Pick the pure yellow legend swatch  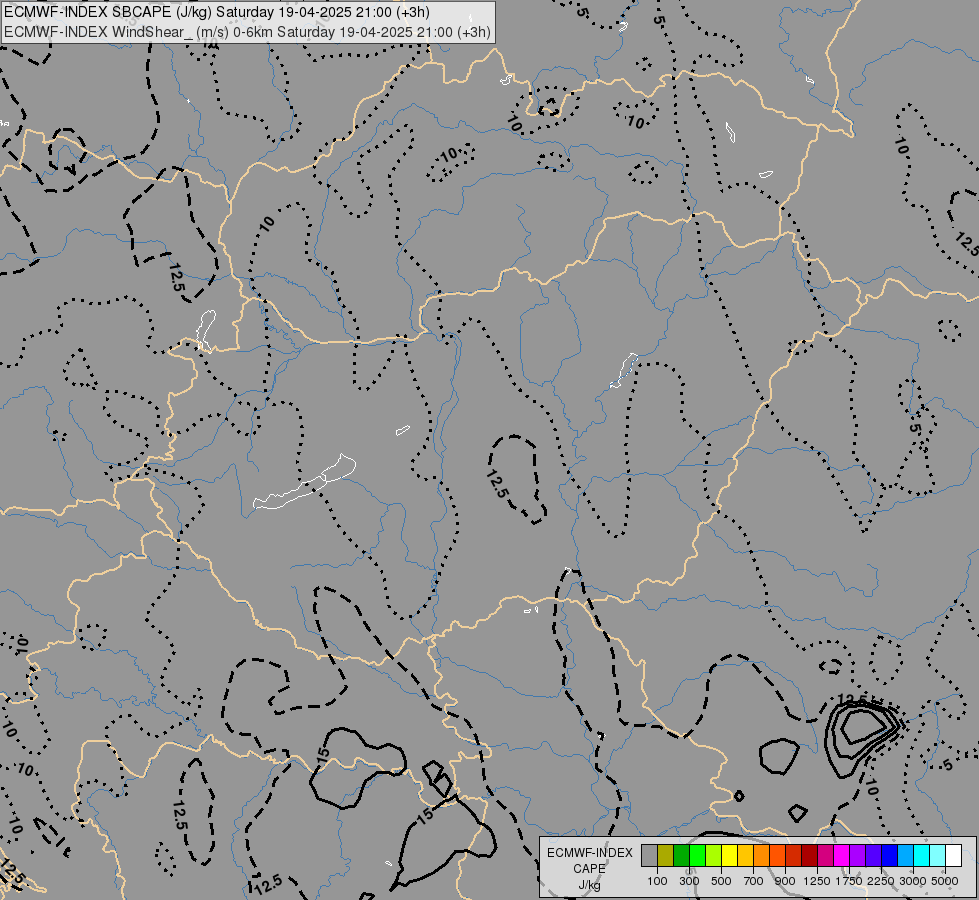730,855
